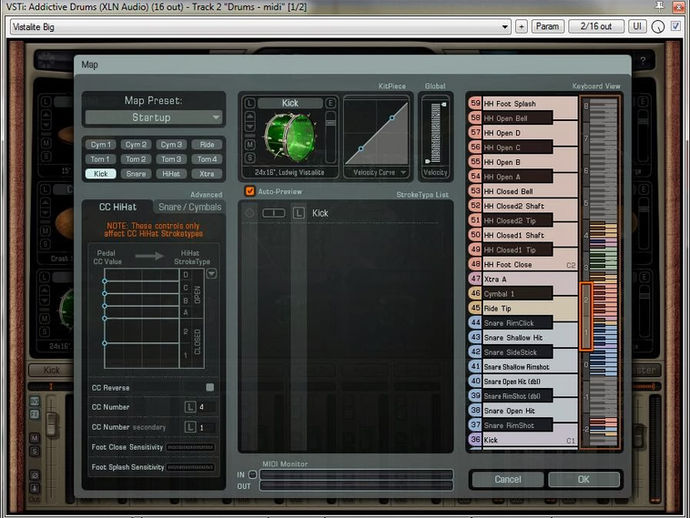Click the Kick kitpiece E edit icon
The image size is (690, 518).
pos(330,103)
